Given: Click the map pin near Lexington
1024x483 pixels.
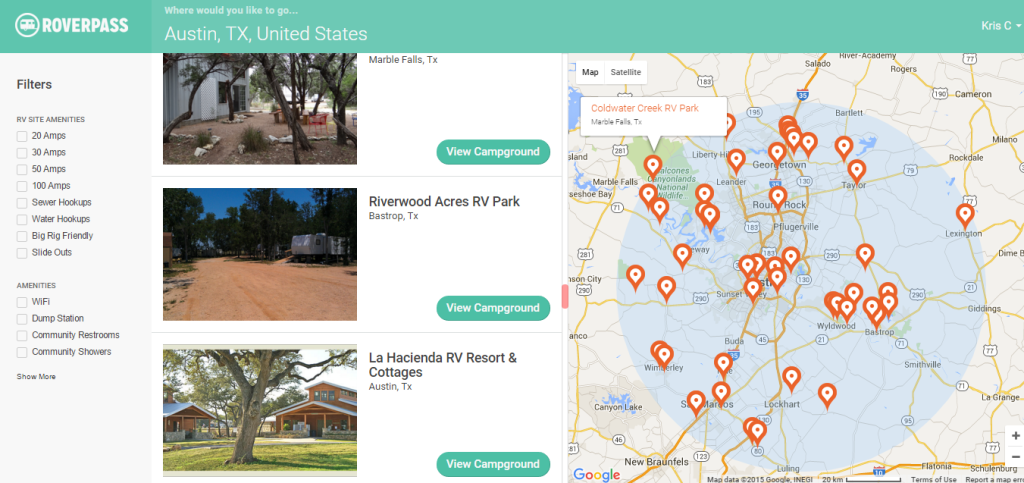Looking at the screenshot, I should (965, 213).
